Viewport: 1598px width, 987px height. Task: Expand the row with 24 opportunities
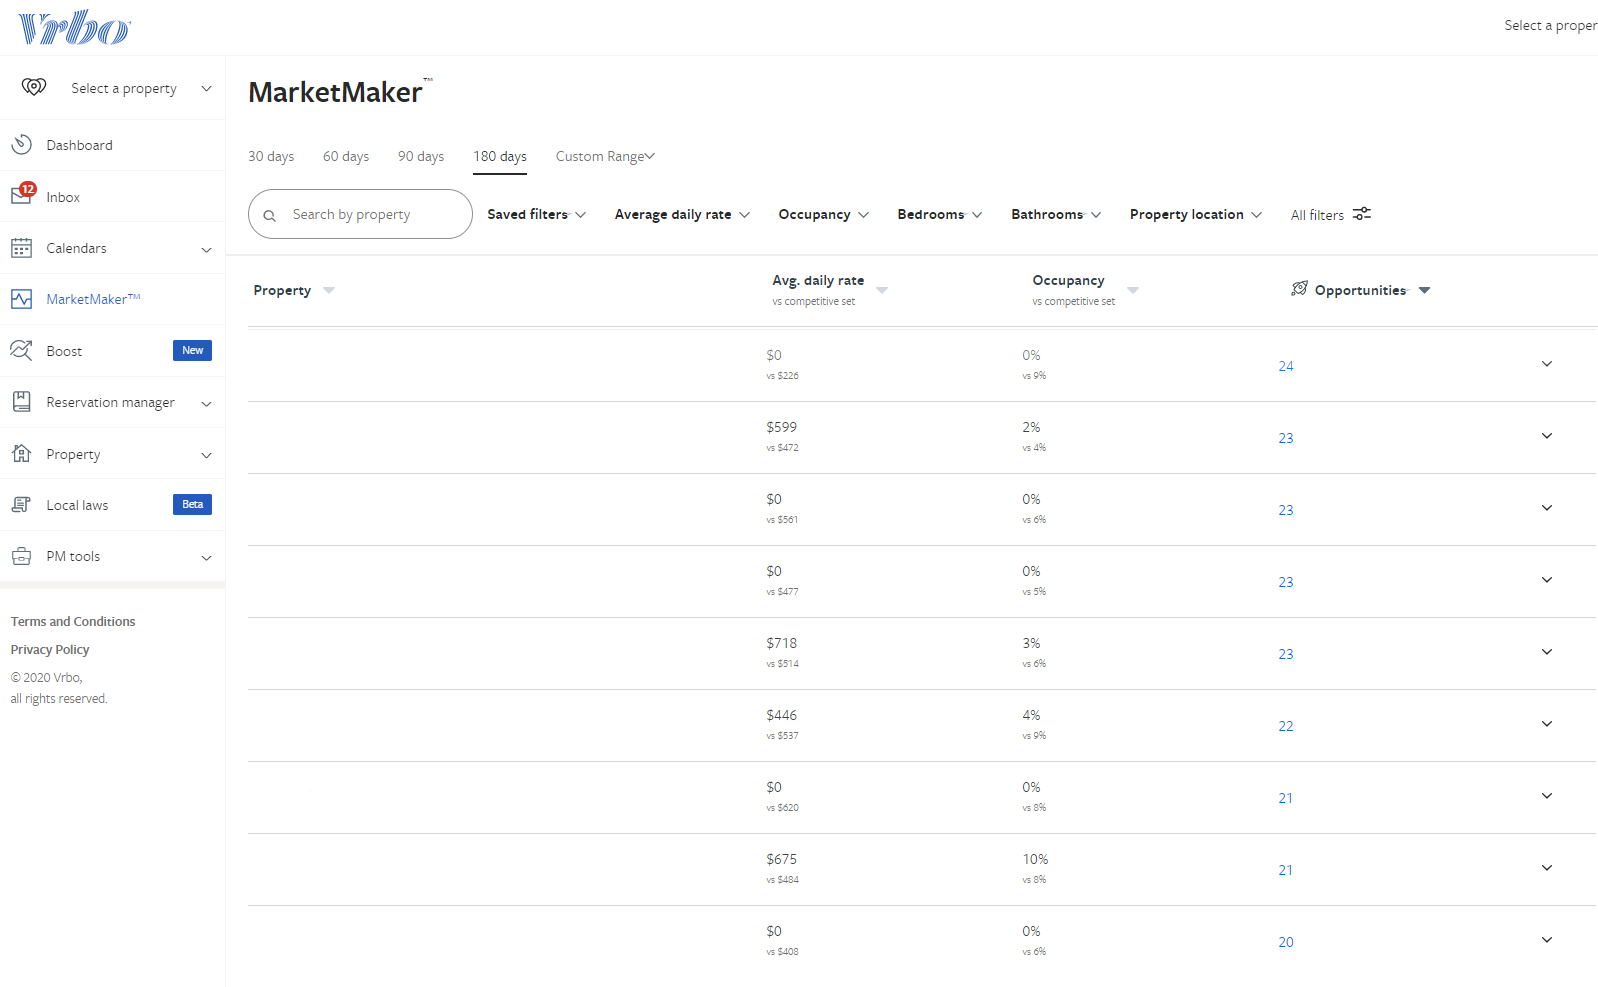click(x=1547, y=364)
